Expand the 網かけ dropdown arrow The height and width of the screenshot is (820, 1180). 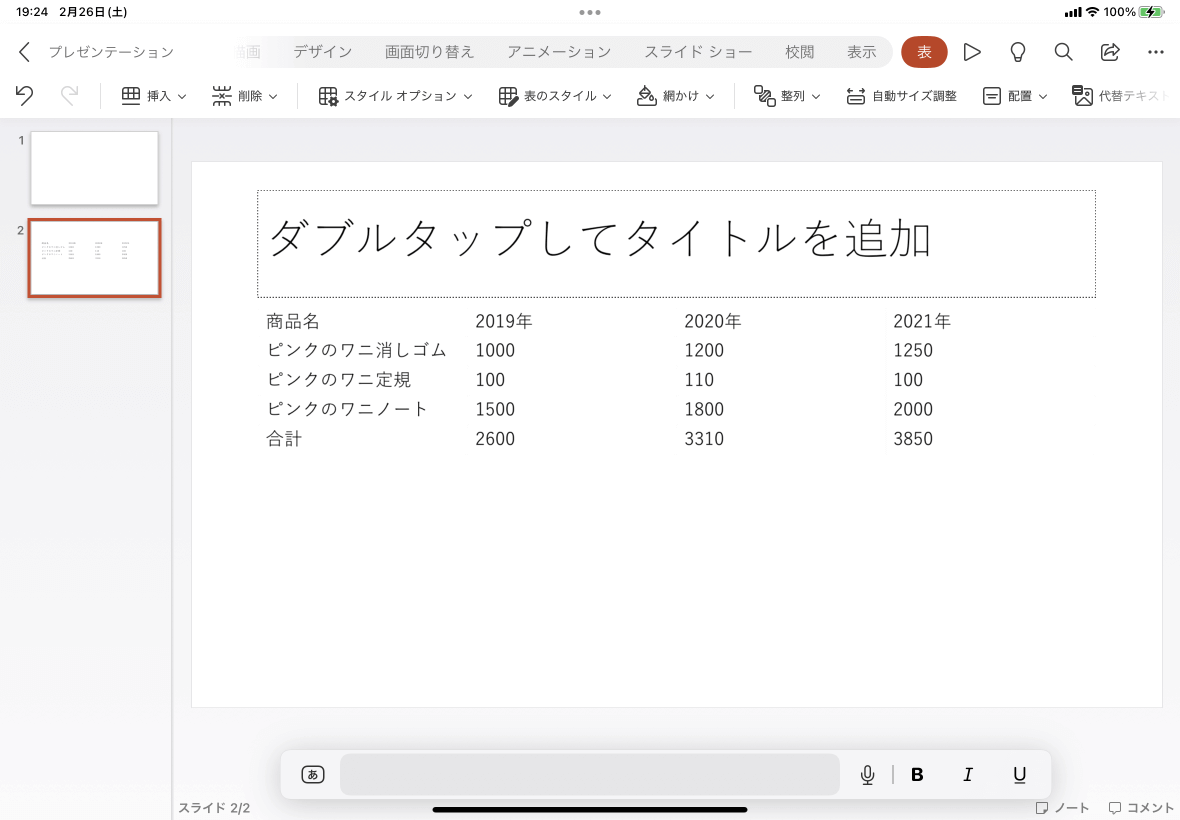click(x=710, y=96)
